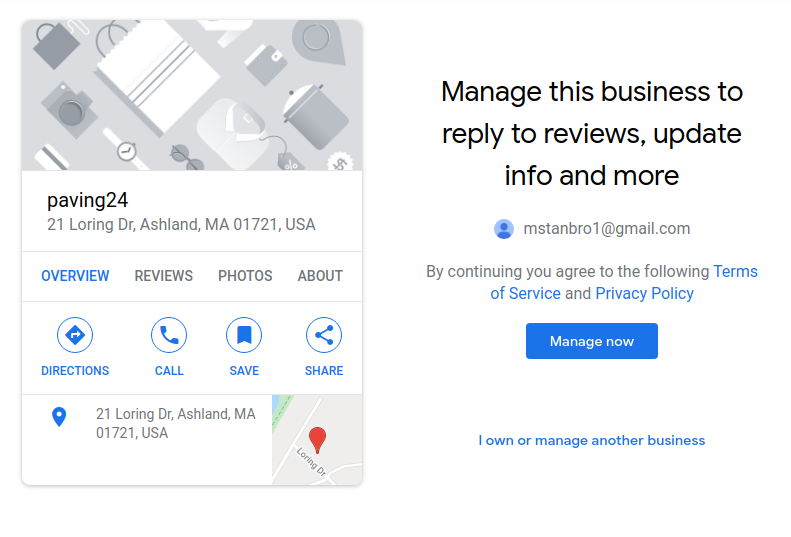Click the SAVE label
Viewport: 791px width, 537px height.
[244, 370]
